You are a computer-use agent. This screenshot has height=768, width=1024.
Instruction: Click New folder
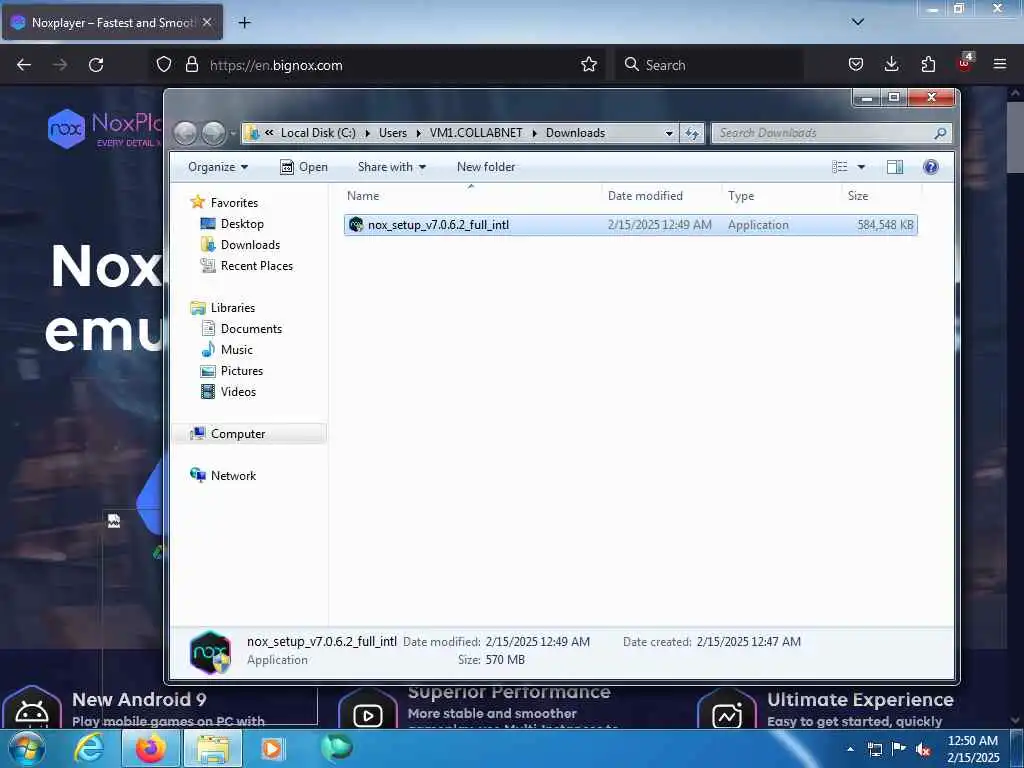point(486,167)
